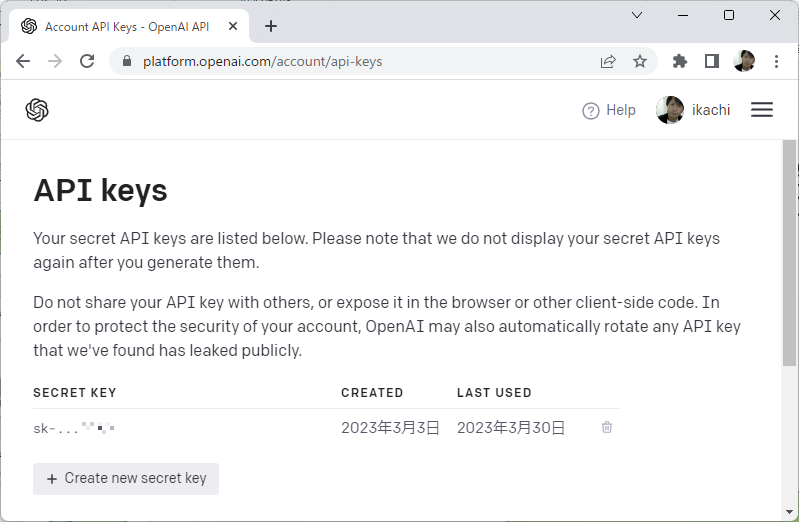Screen dimensions: 799x522
Task: Open the ikachi account menu
Action: pos(694,110)
